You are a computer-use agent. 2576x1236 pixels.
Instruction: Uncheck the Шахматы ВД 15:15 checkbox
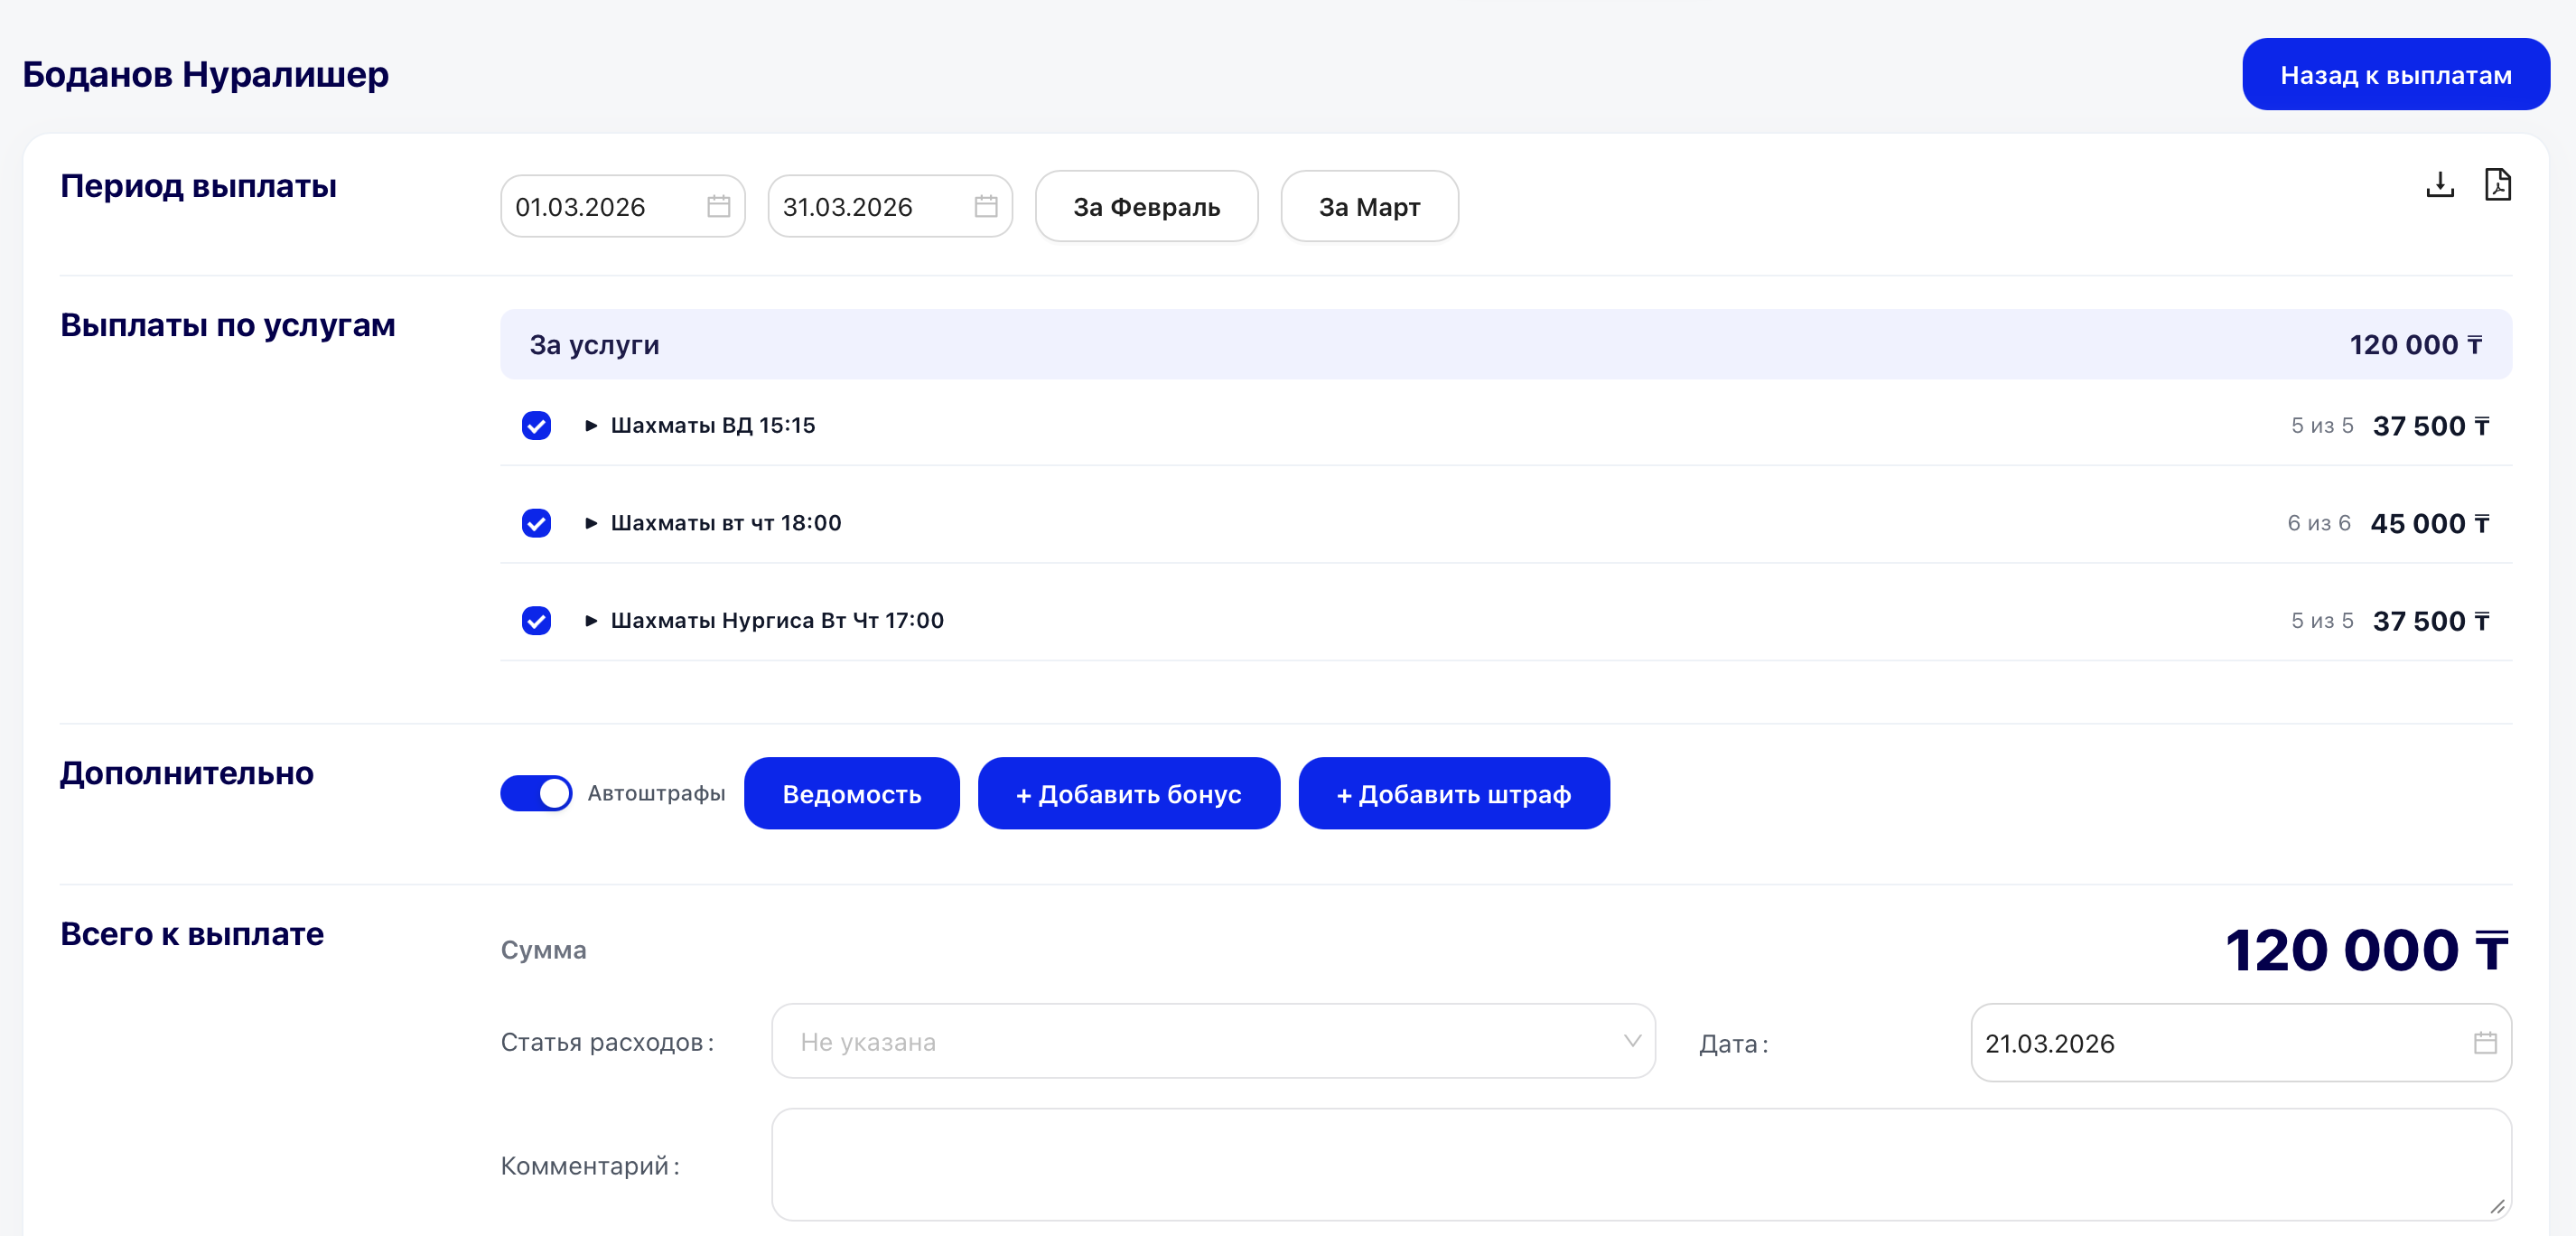[536, 426]
